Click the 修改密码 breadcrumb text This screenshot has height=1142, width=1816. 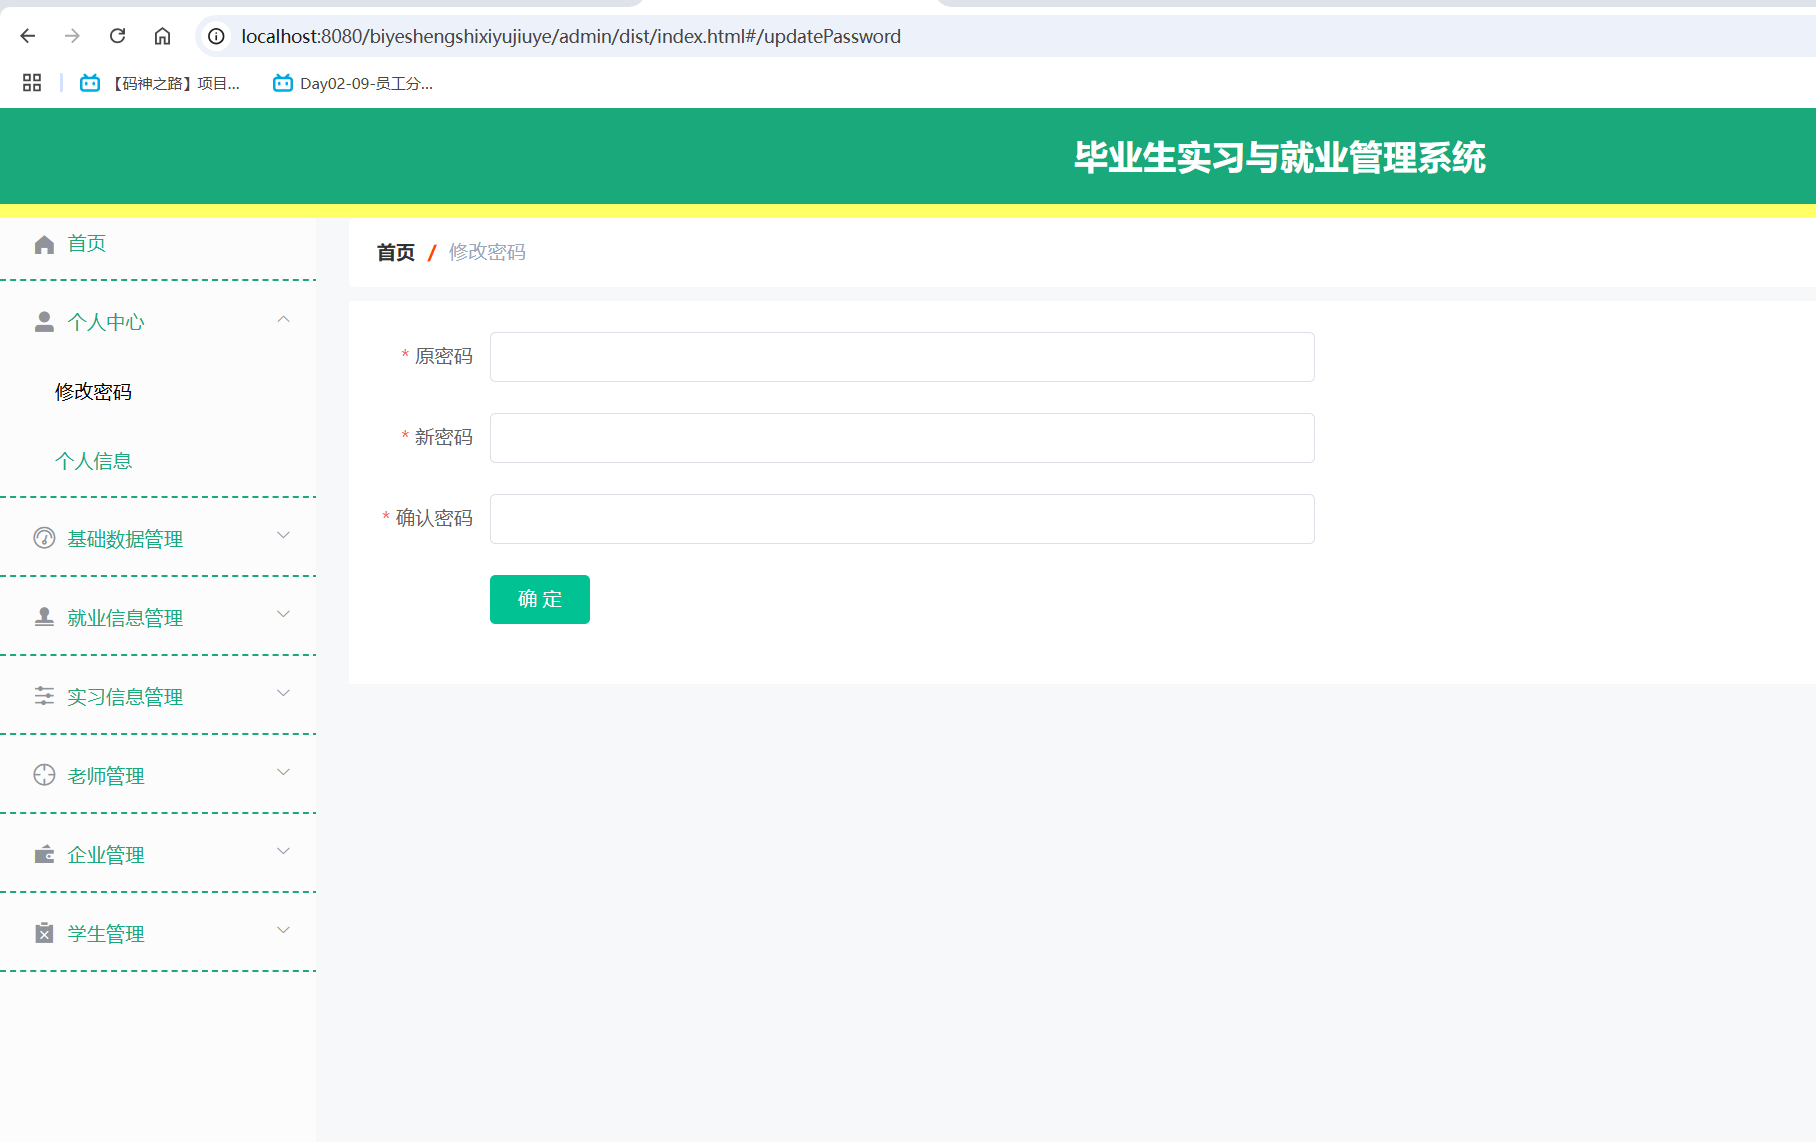point(487,252)
